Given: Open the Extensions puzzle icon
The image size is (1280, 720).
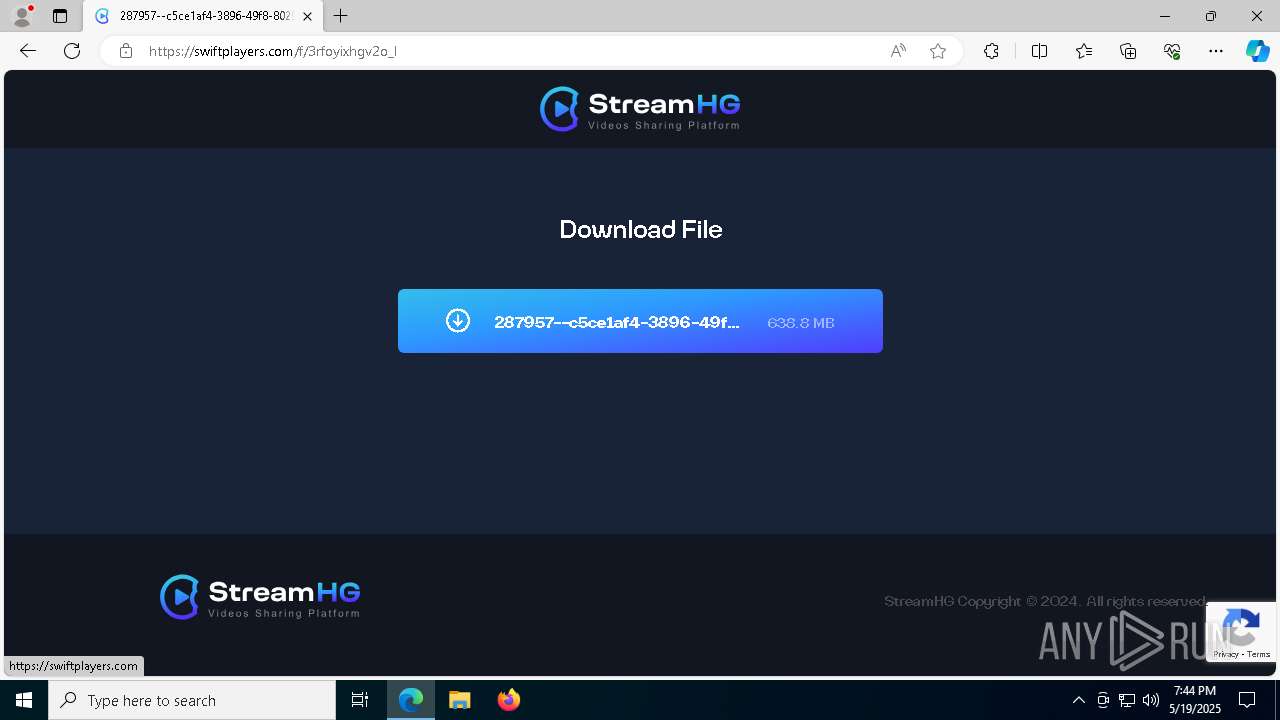Looking at the screenshot, I should click(991, 51).
